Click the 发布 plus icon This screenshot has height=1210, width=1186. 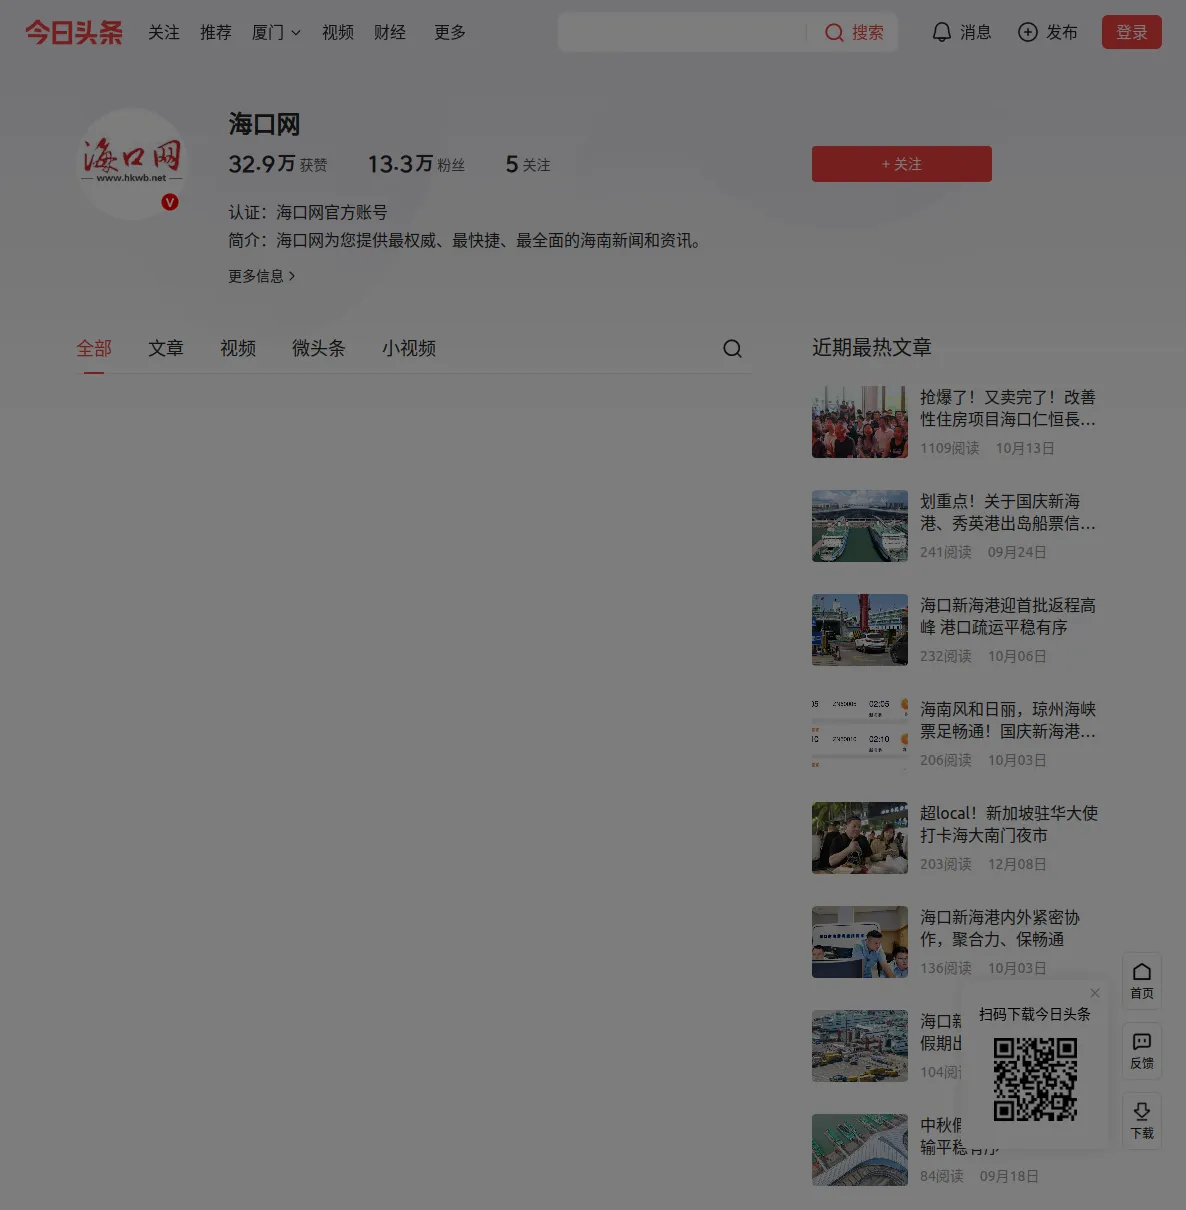click(x=1028, y=33)
